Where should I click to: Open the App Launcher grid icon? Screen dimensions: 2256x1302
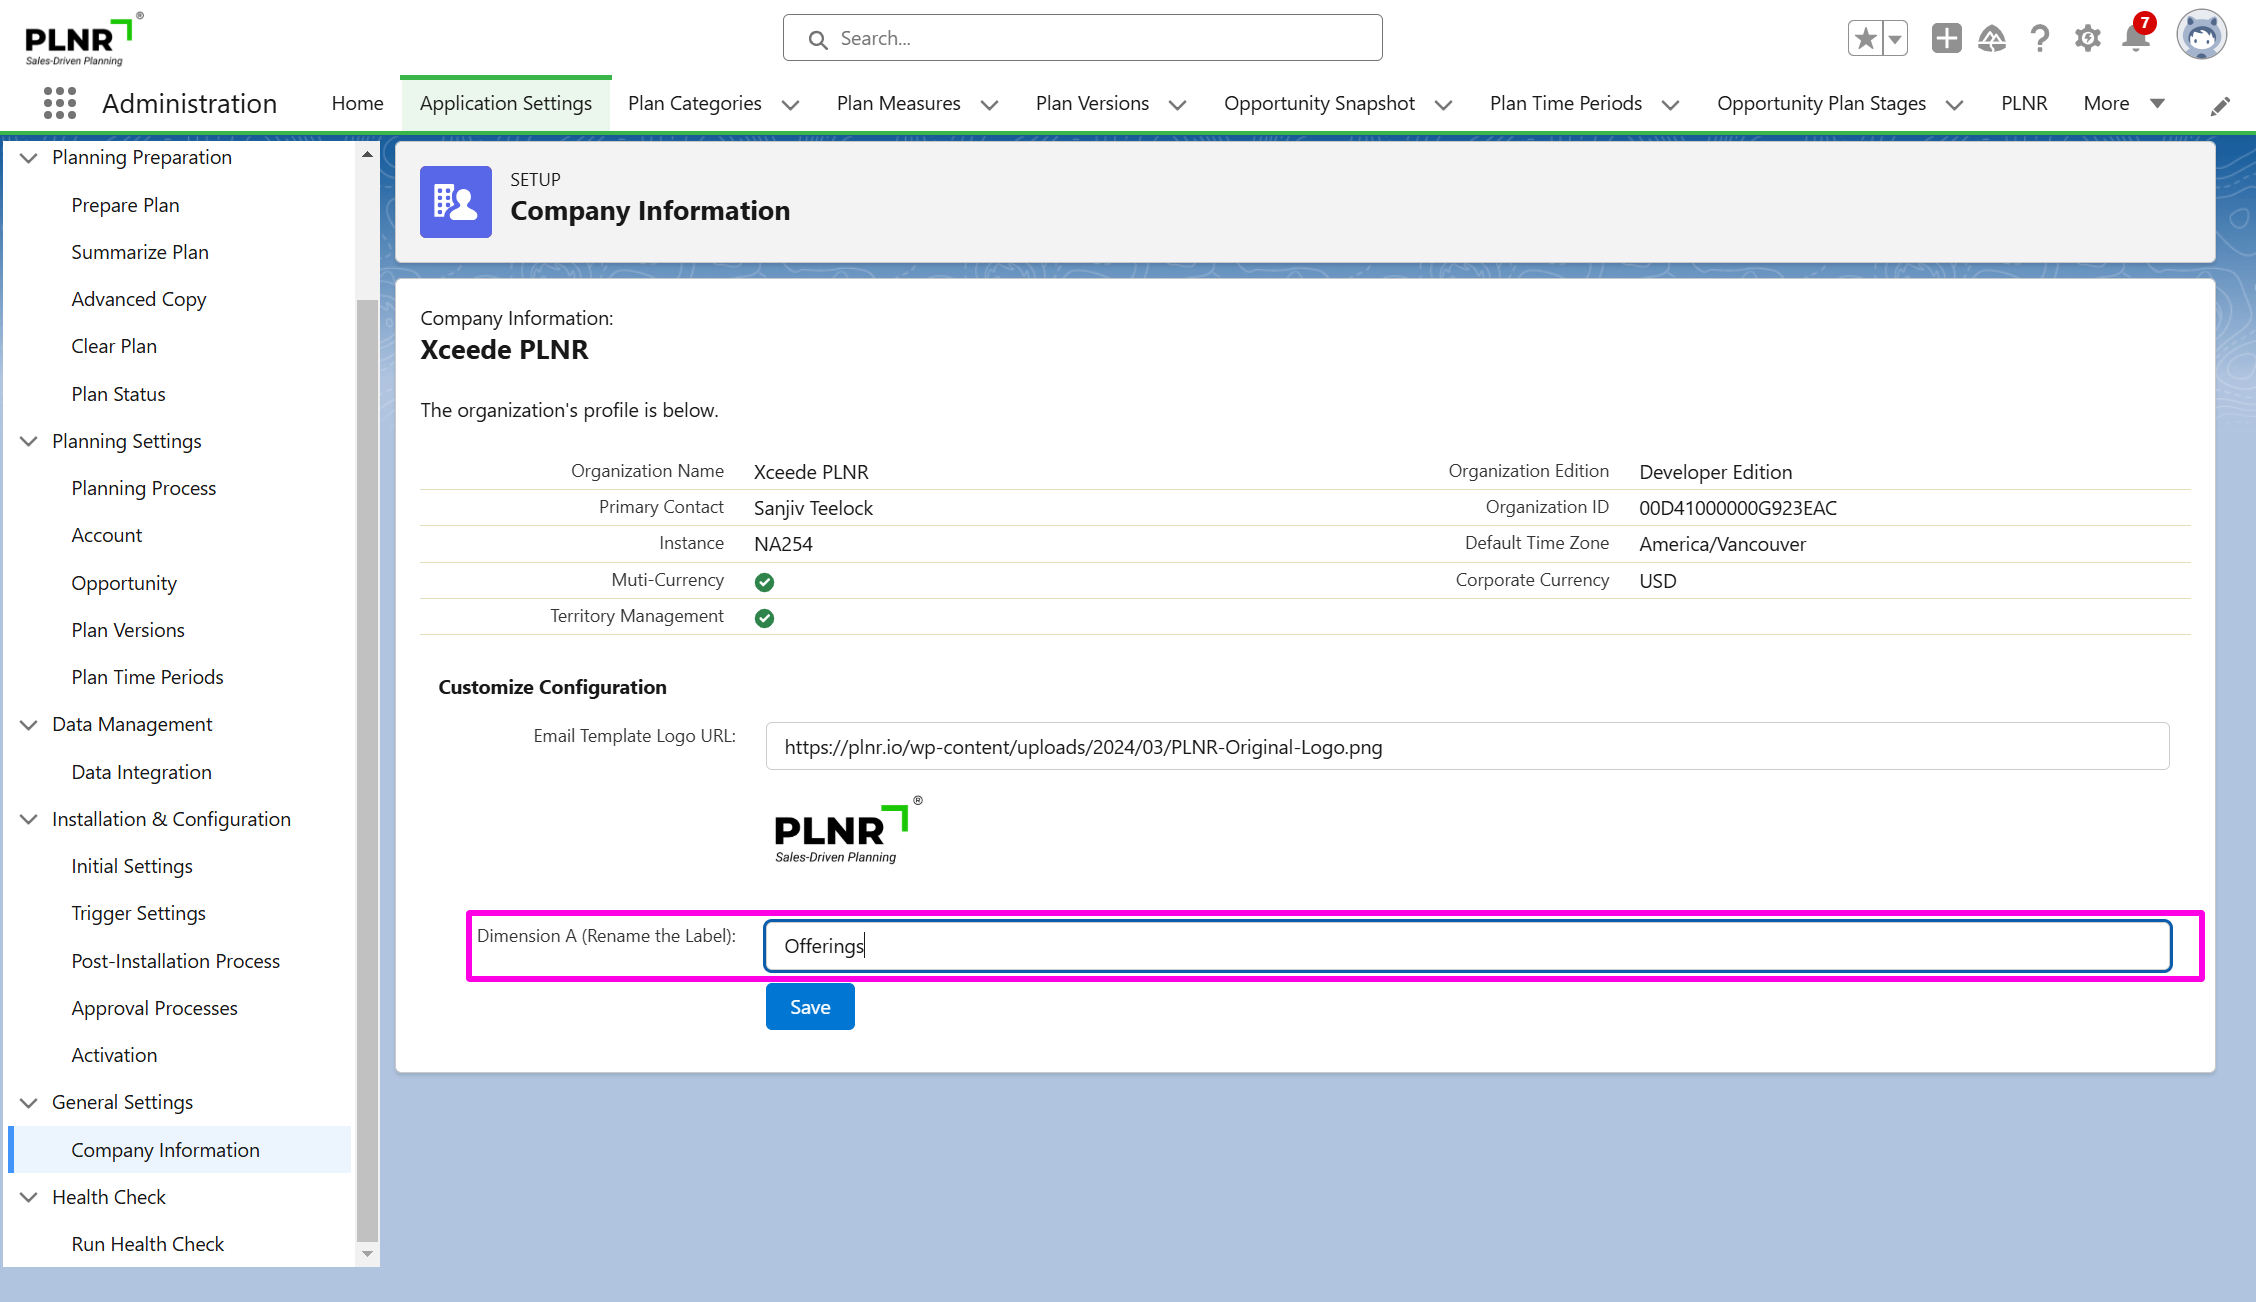coord(60,103)
